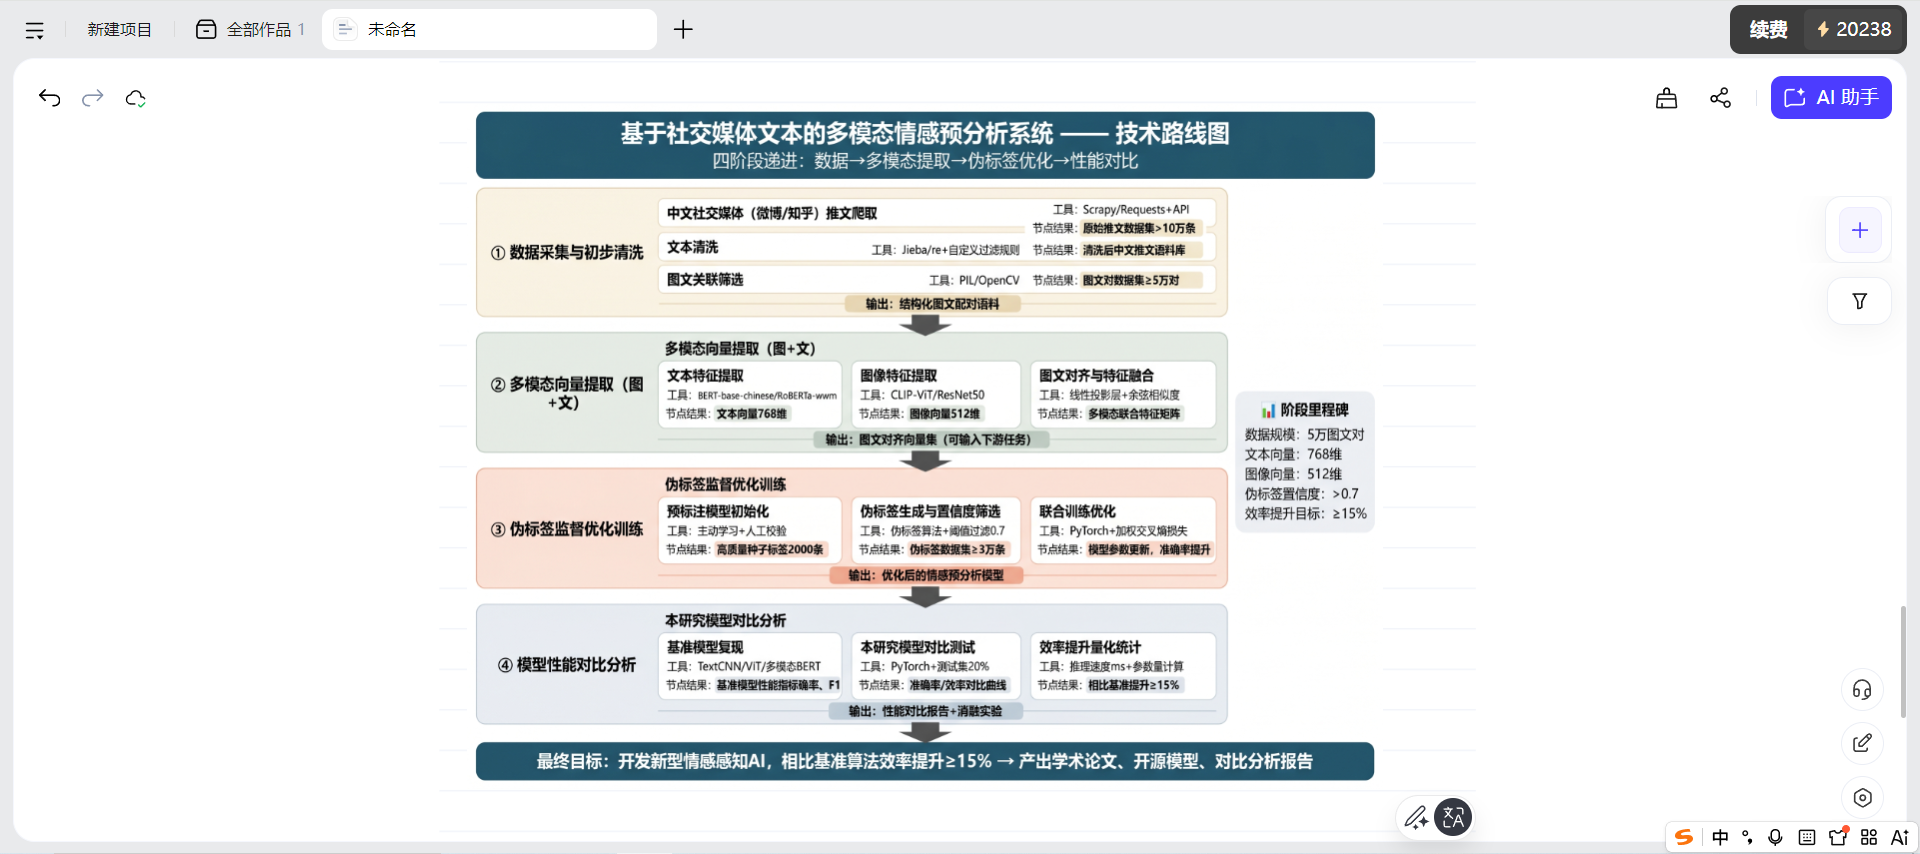Click the '④ 模型性能对比分析' stage label

point(567,665)
